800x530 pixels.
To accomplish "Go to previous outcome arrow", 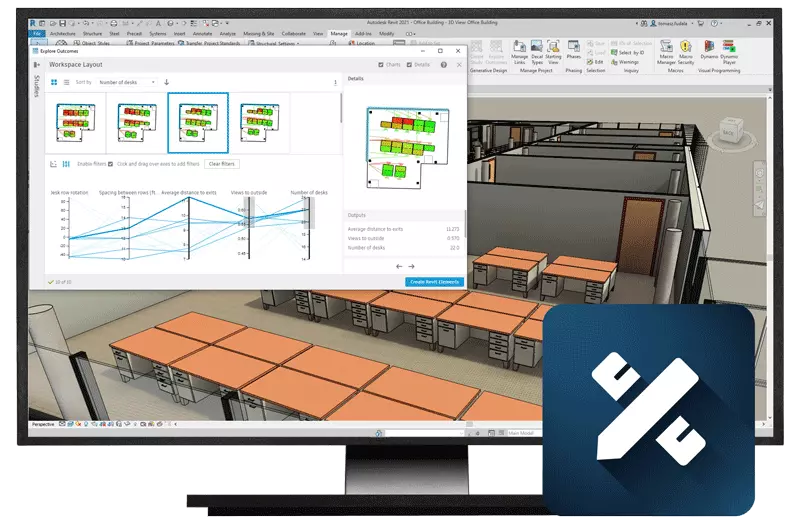I will (x=399, y=266).
